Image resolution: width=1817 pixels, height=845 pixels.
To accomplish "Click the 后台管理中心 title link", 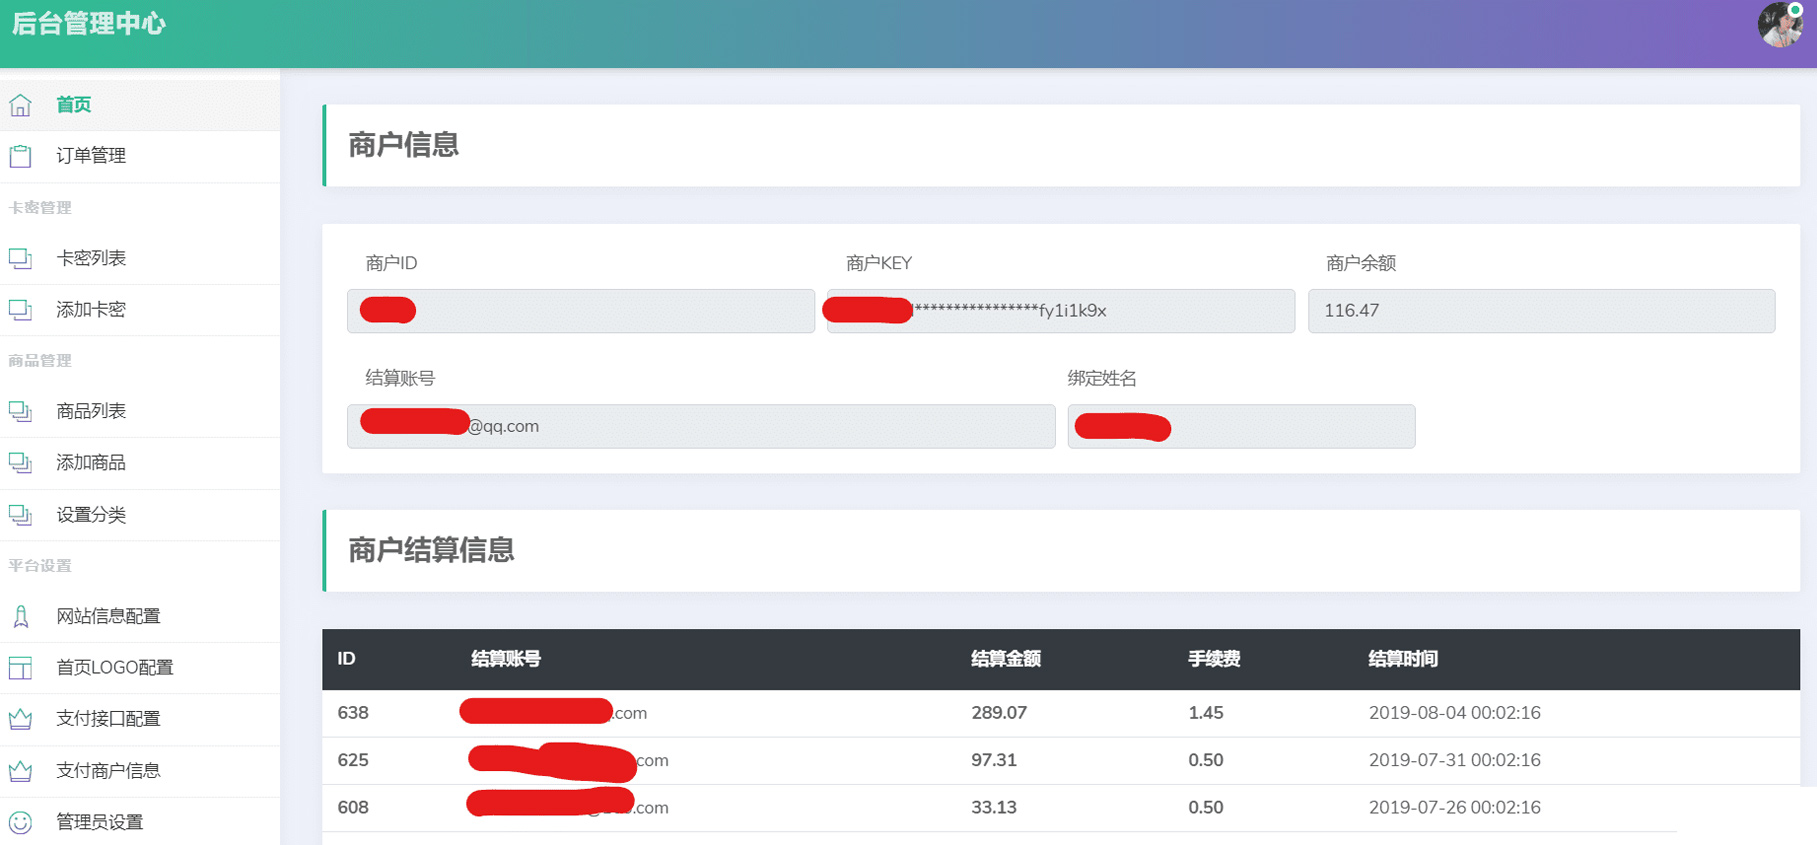I will (x=89, y=24).
